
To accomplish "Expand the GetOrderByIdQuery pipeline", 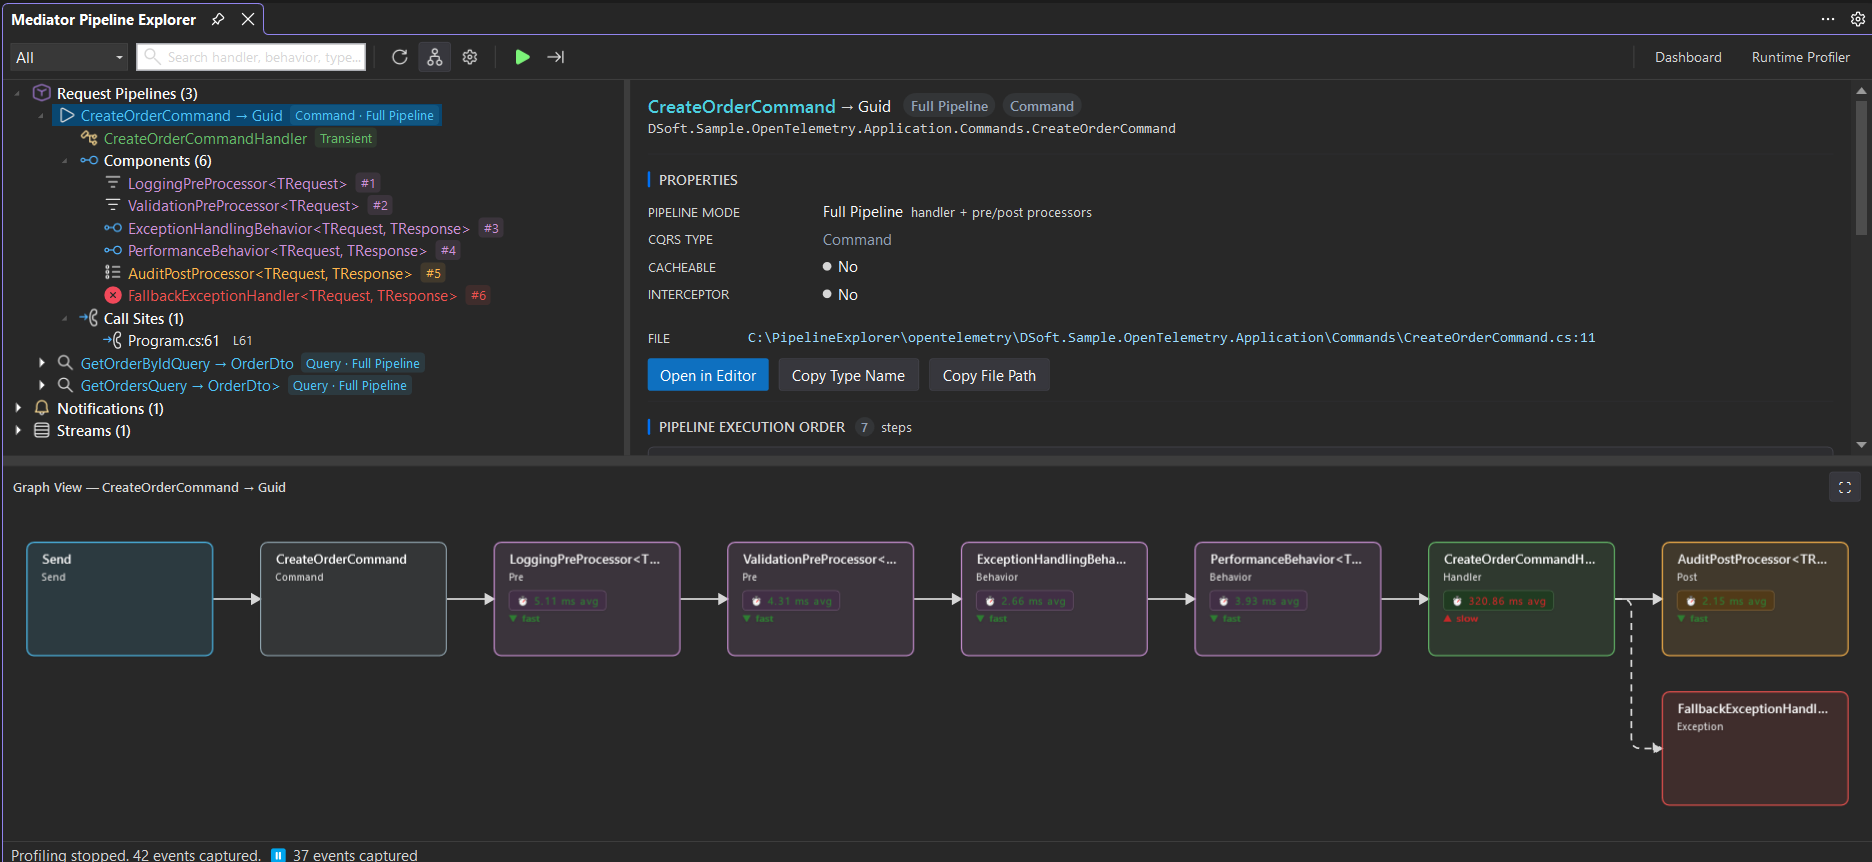I will coord(41,363).
